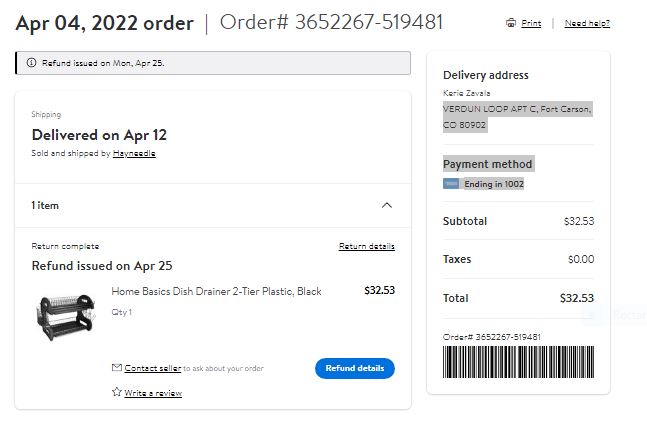Click the dish drainer product thumbnail
This screenshot has height=426, width=647.
pyautogui.click(x=66, y=317)
